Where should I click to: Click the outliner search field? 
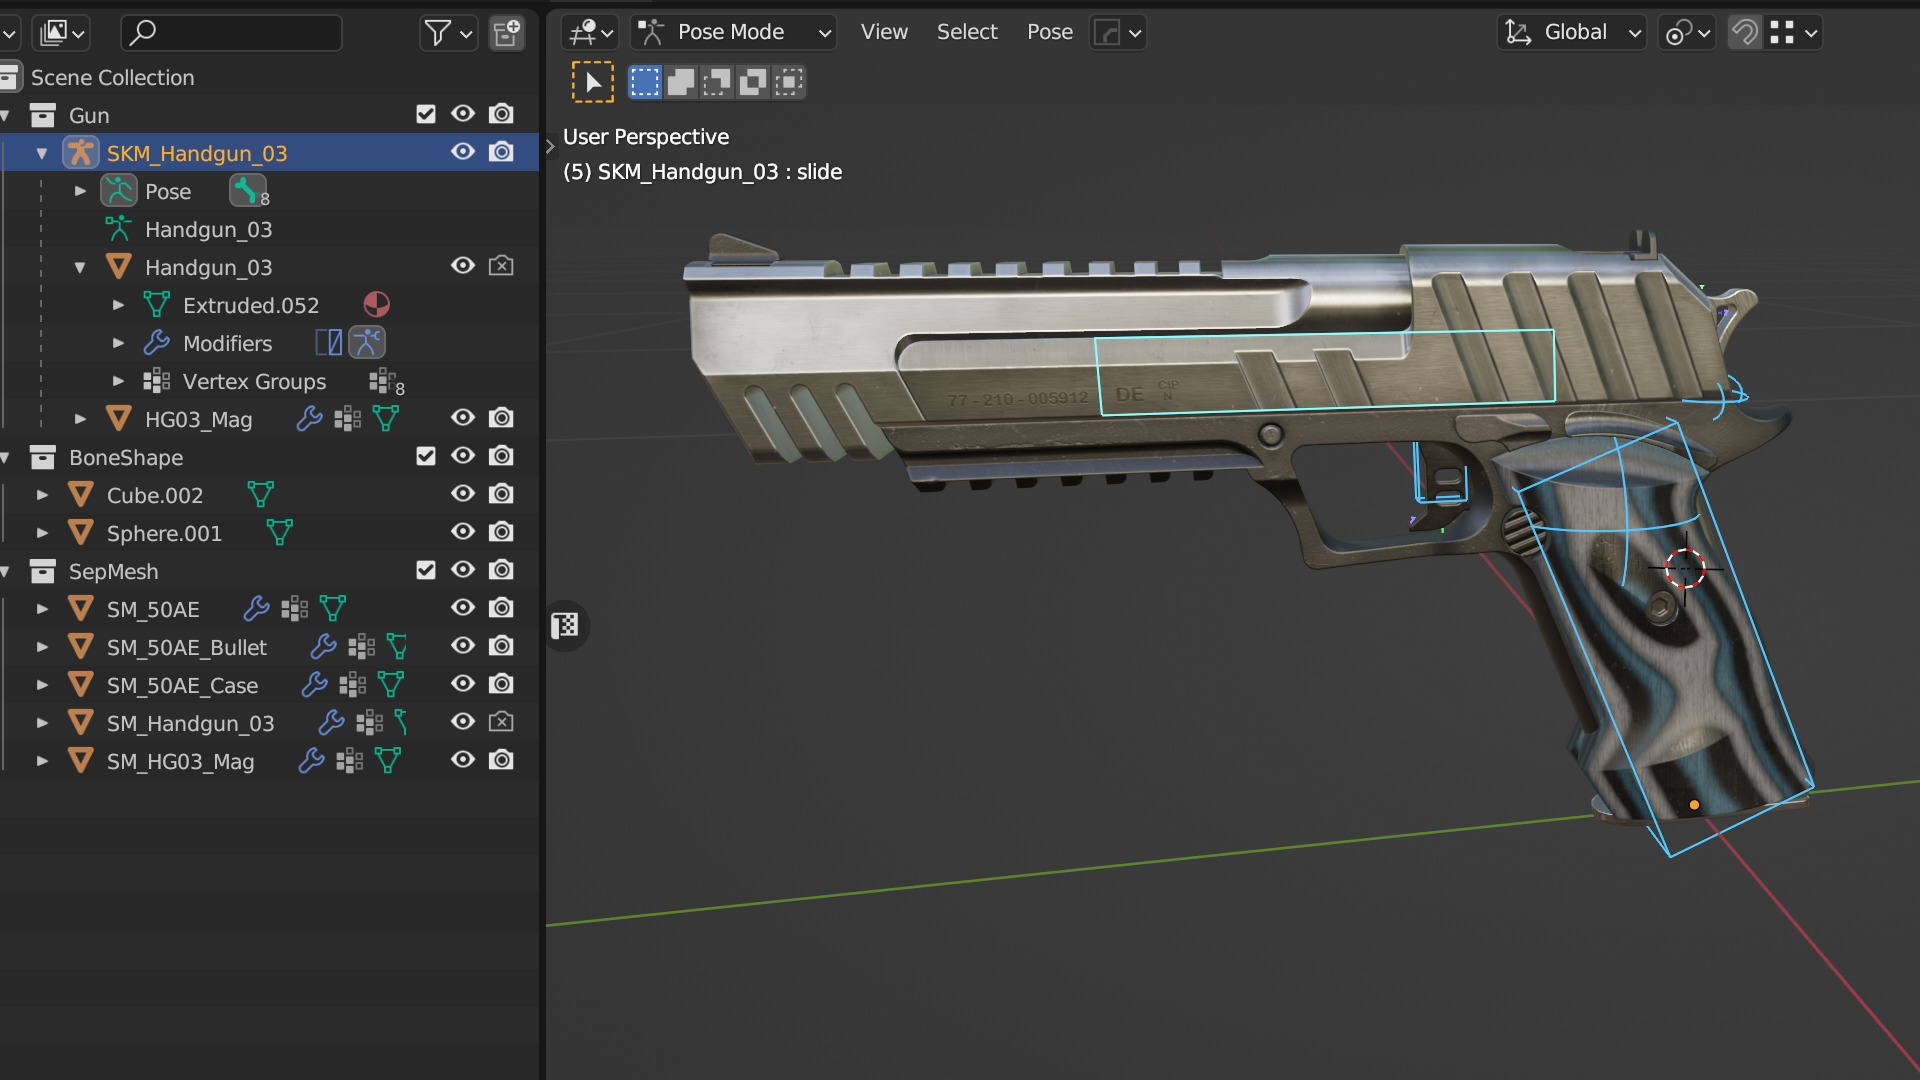[232, 33]
